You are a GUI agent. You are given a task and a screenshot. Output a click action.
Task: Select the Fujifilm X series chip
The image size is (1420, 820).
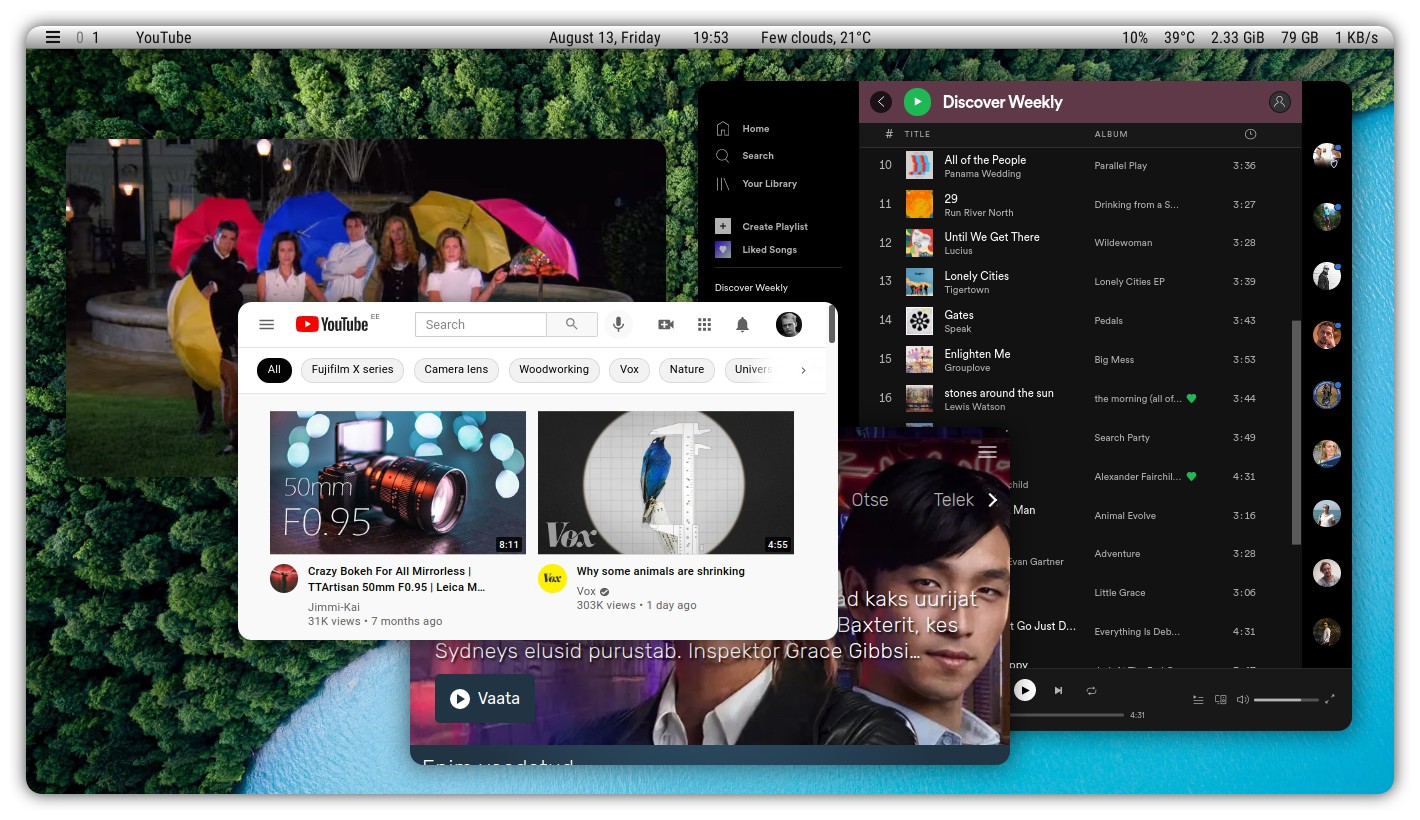click(x=352, y=370)
